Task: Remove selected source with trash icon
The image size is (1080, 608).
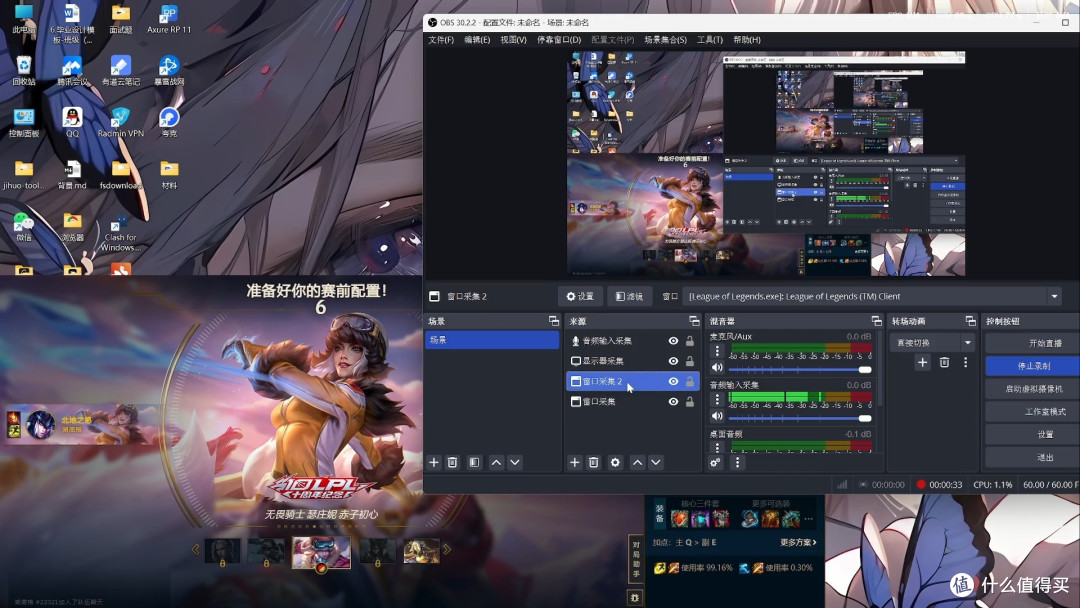Action: [593, 463]
